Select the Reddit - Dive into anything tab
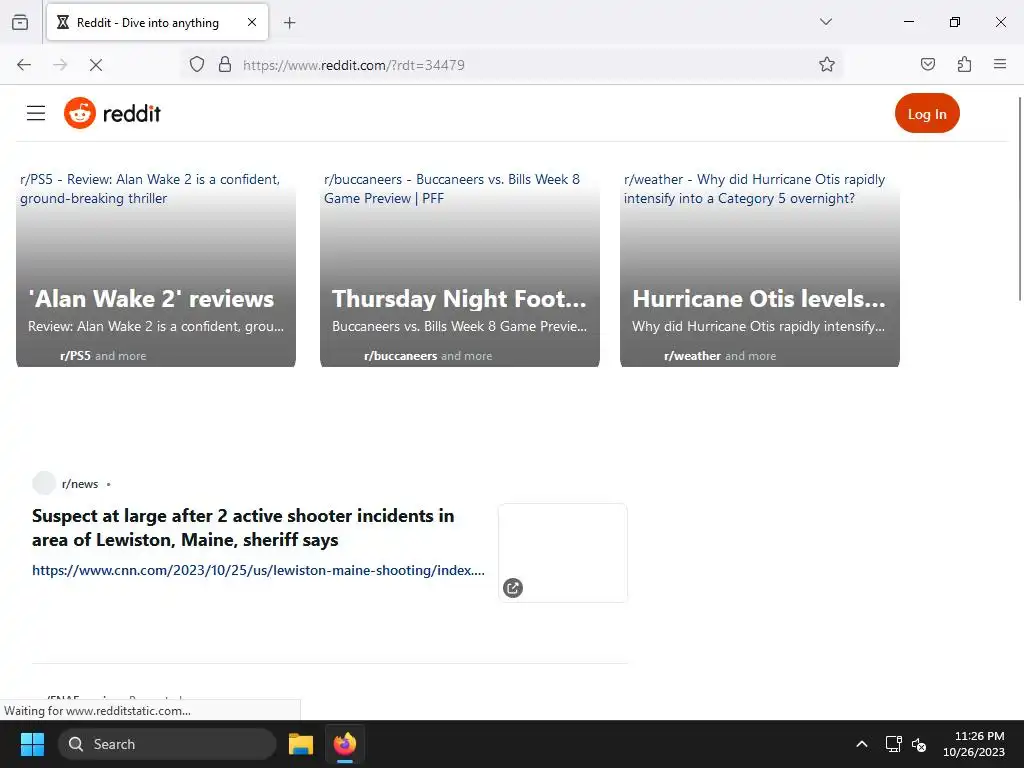This screenshot has width=1024, height=768. (x=157, y=22)
